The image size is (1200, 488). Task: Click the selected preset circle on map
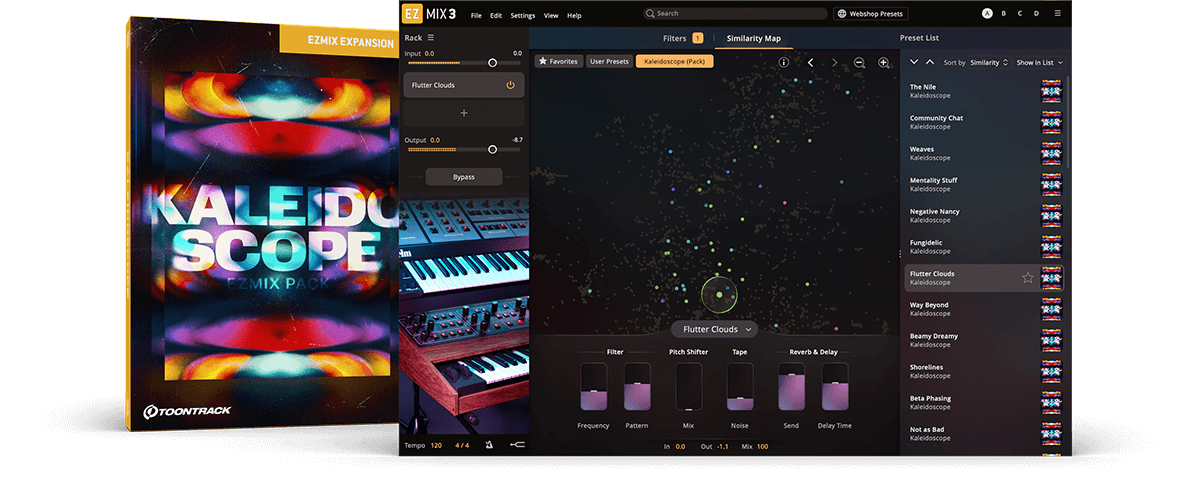719,294
